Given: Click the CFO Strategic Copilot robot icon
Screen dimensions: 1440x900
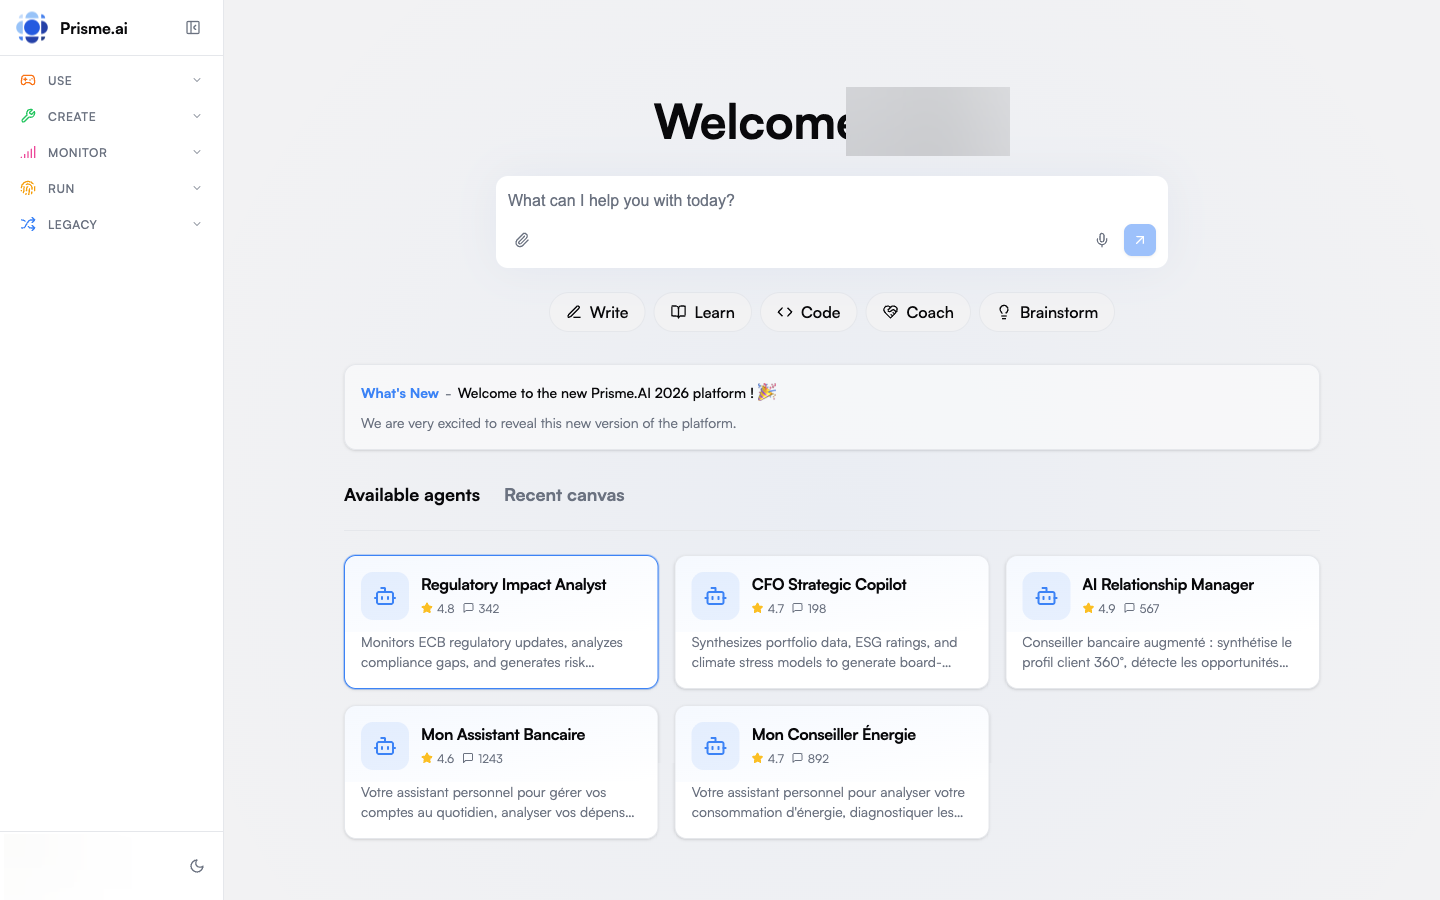Looking at the screenshot, I should point(716,596).
